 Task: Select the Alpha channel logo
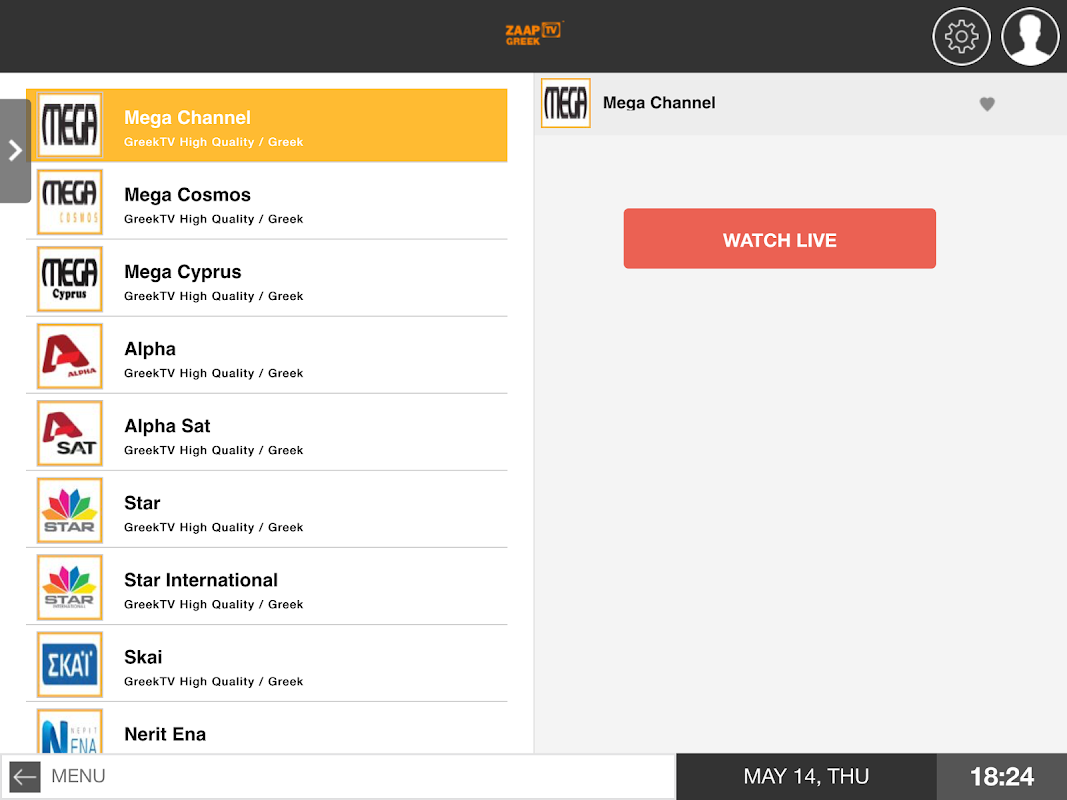[x=70, y=356]
